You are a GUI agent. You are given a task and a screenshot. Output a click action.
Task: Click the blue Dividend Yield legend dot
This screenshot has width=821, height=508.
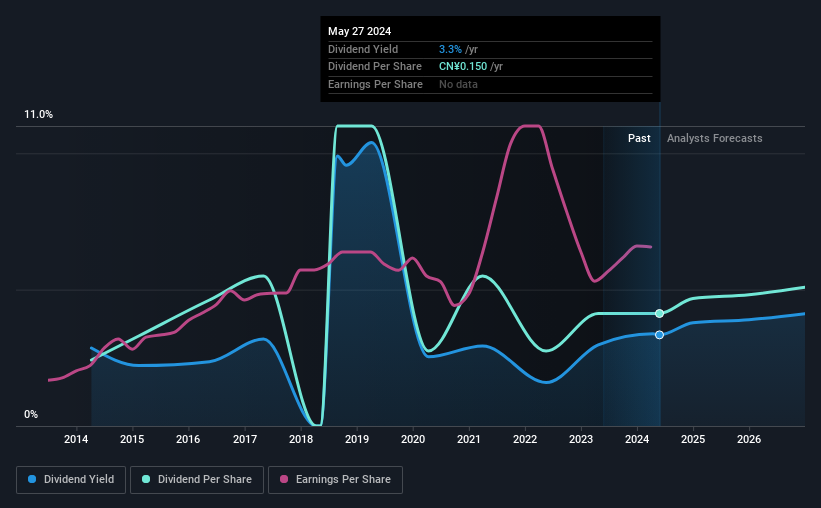[32, 479]
